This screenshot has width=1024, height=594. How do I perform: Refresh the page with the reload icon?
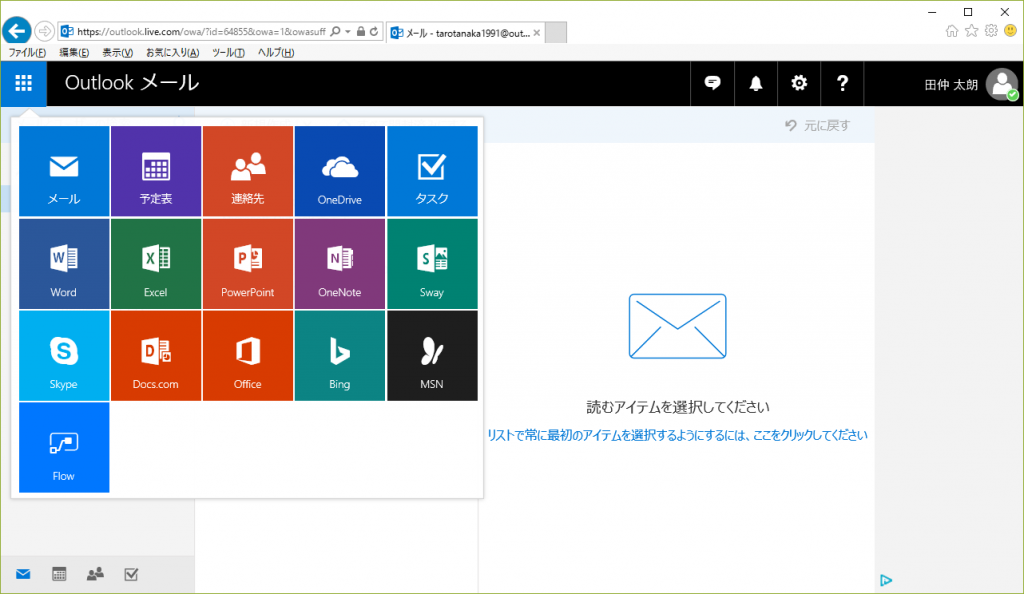click(x=374, y=31)
